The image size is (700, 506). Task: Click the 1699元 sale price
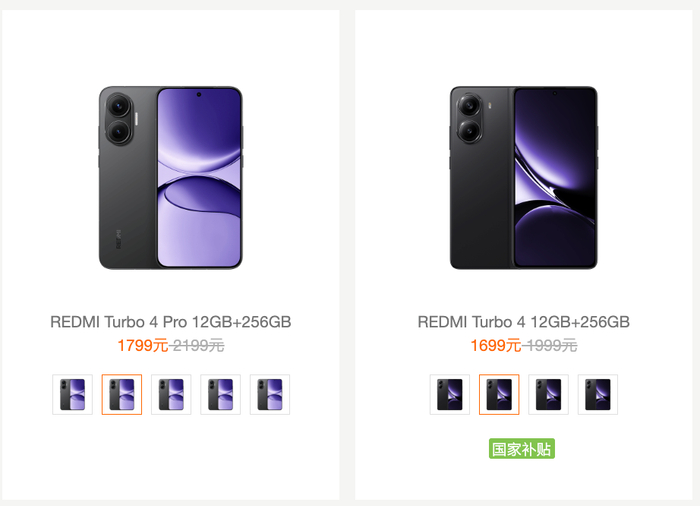tap(495, 346)
